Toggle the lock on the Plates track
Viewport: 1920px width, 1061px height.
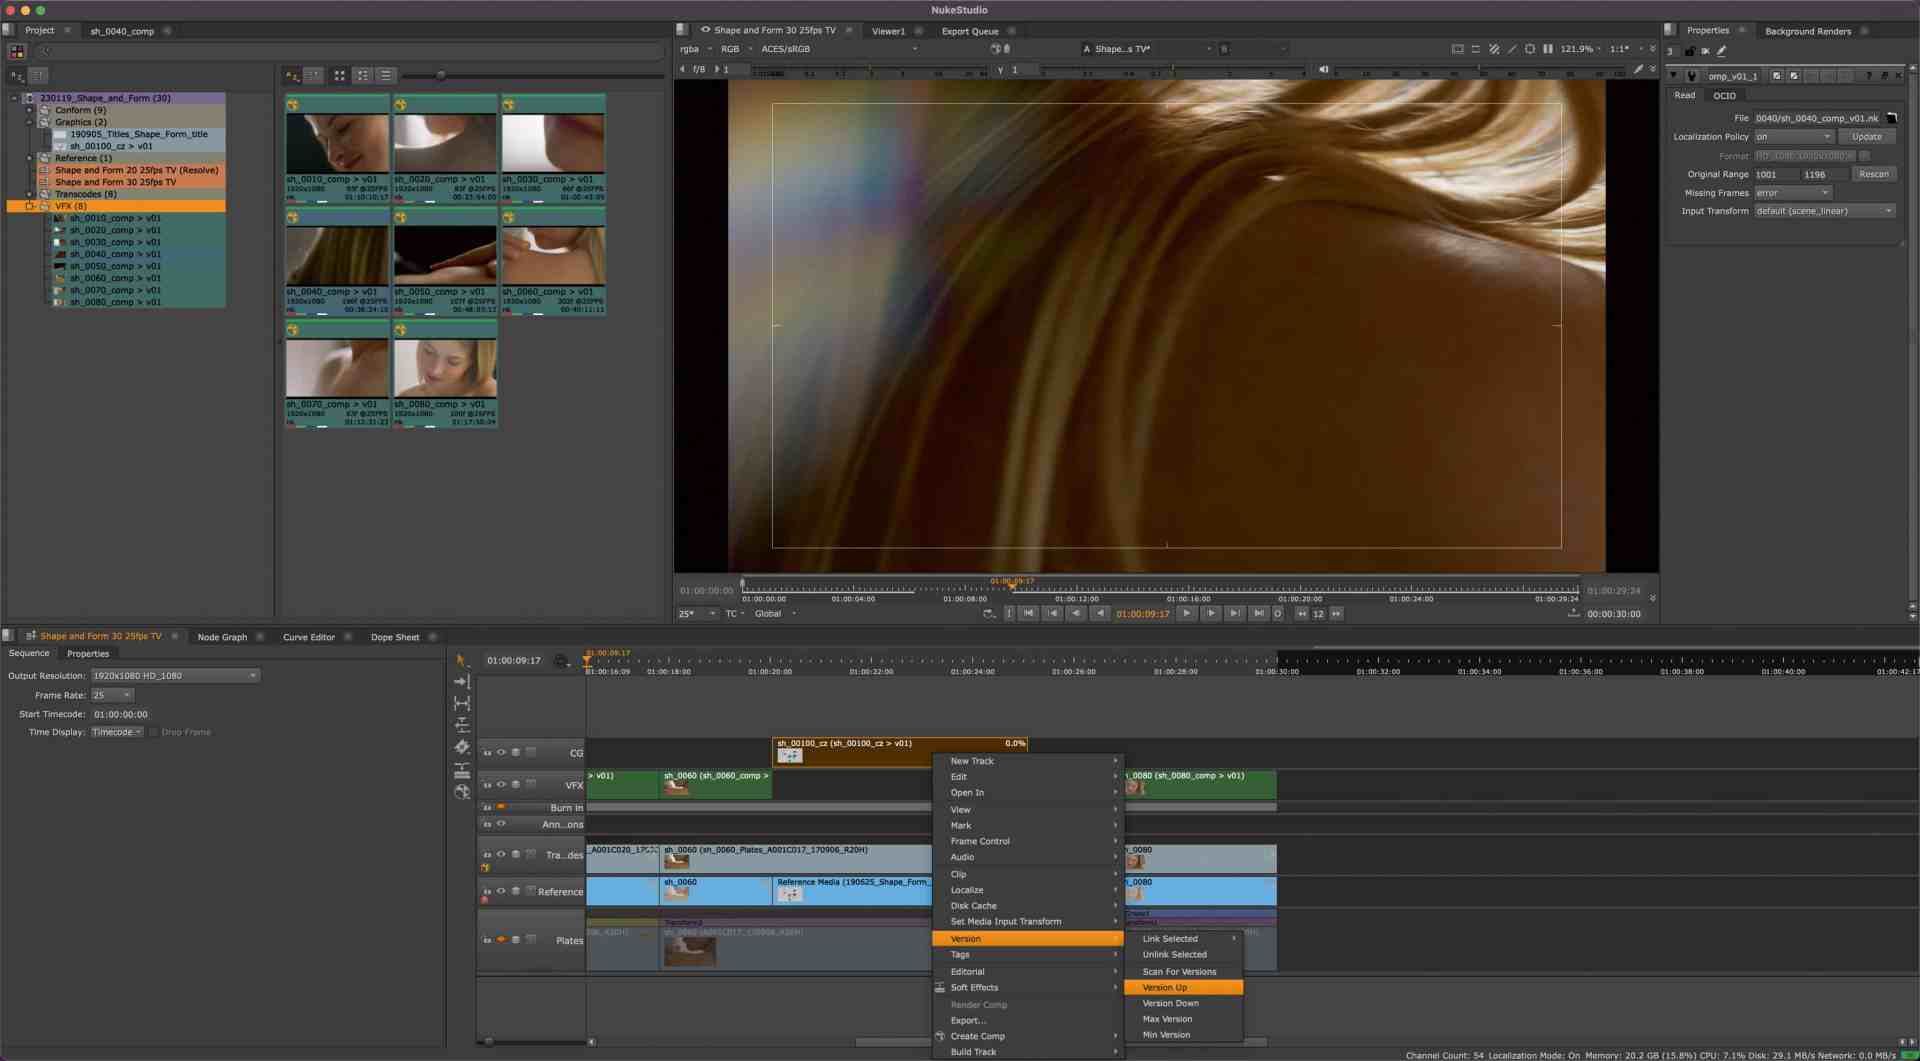point(489,939)
